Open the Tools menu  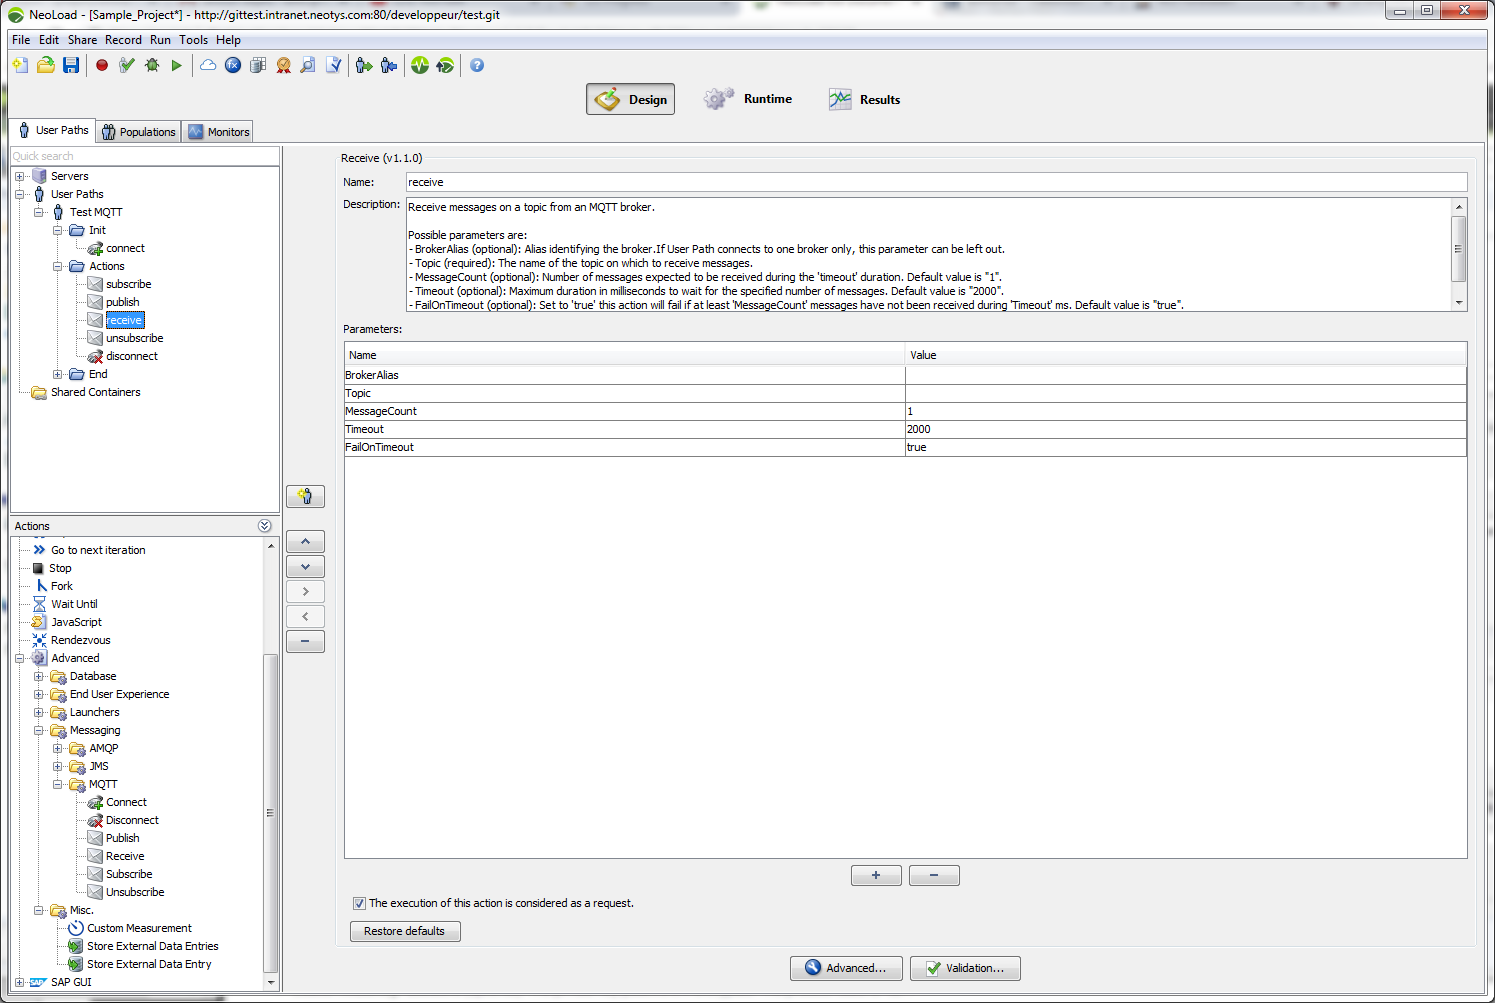coord(193,40)
